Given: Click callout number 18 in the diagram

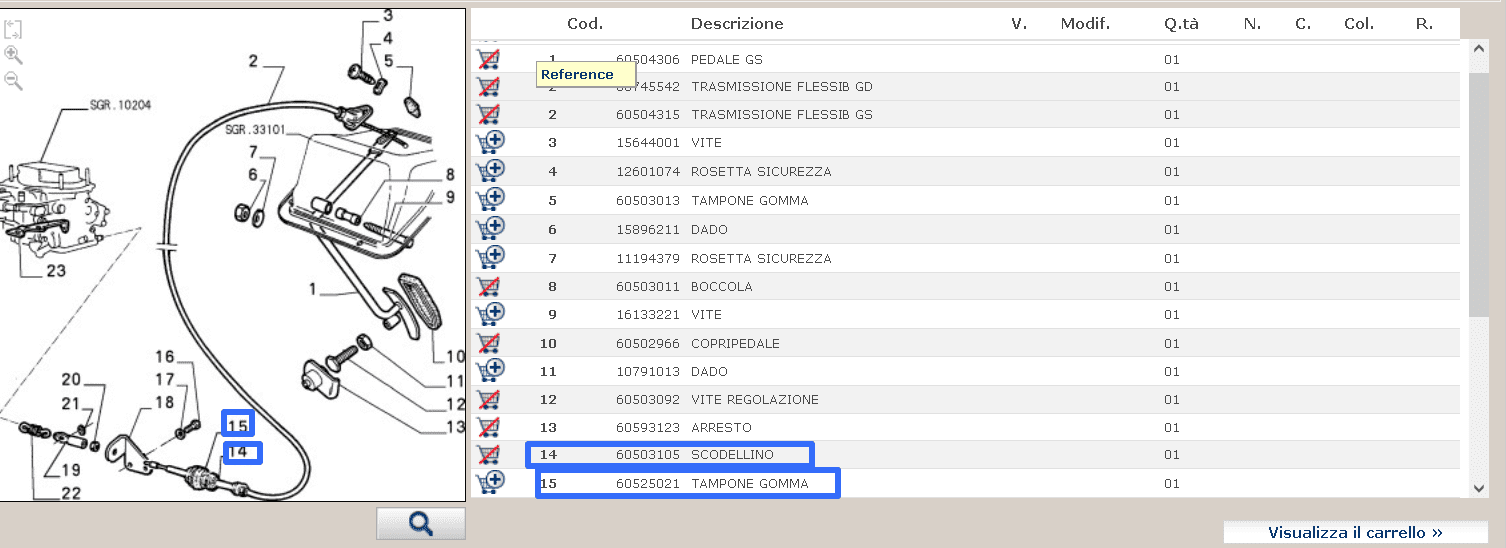Looking at the screenshot, I should (x=163, y=403).
